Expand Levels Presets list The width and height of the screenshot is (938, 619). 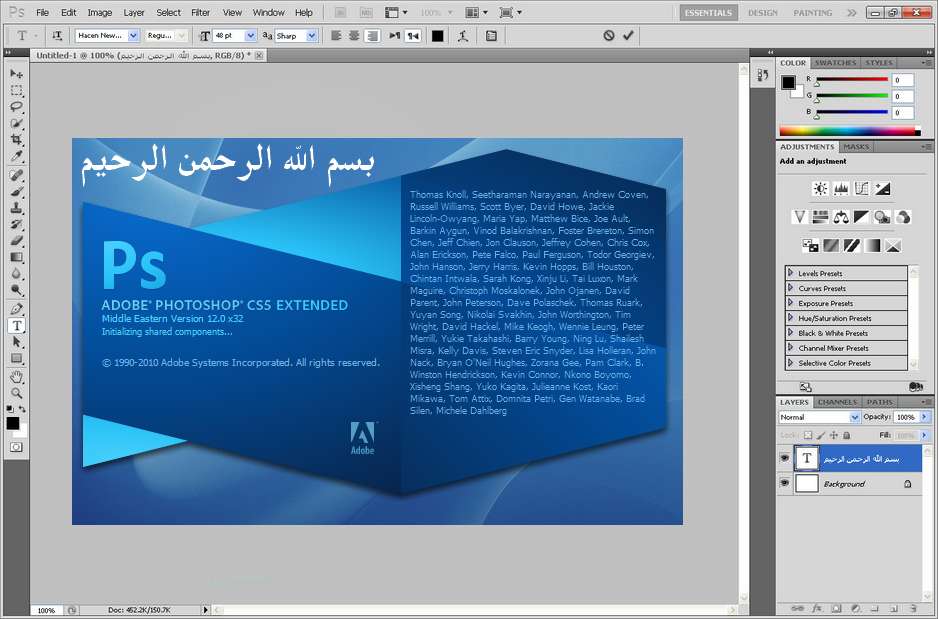(846, 273)
